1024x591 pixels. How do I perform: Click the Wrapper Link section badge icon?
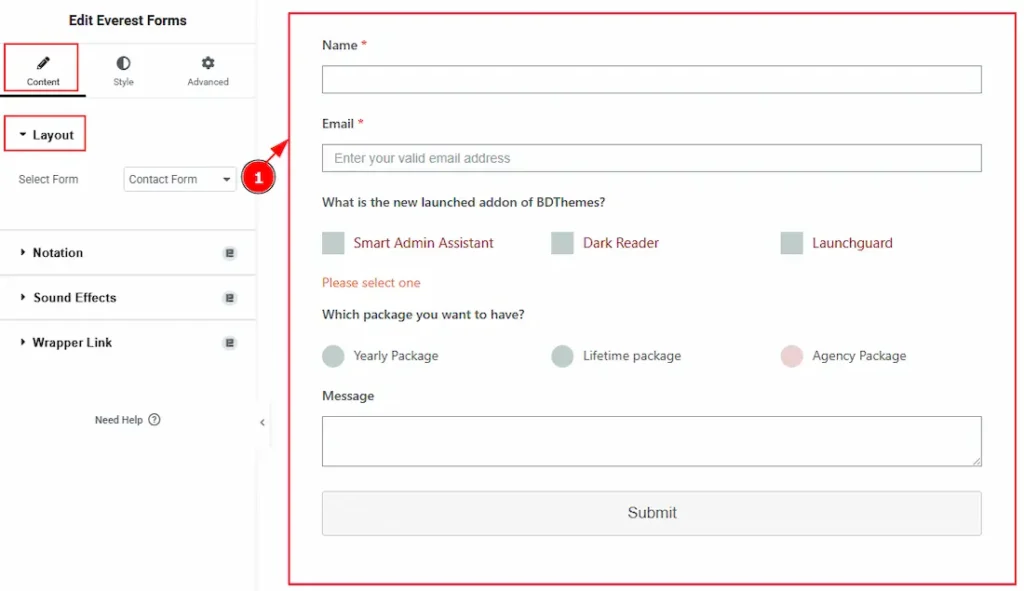tap(230, 343)
